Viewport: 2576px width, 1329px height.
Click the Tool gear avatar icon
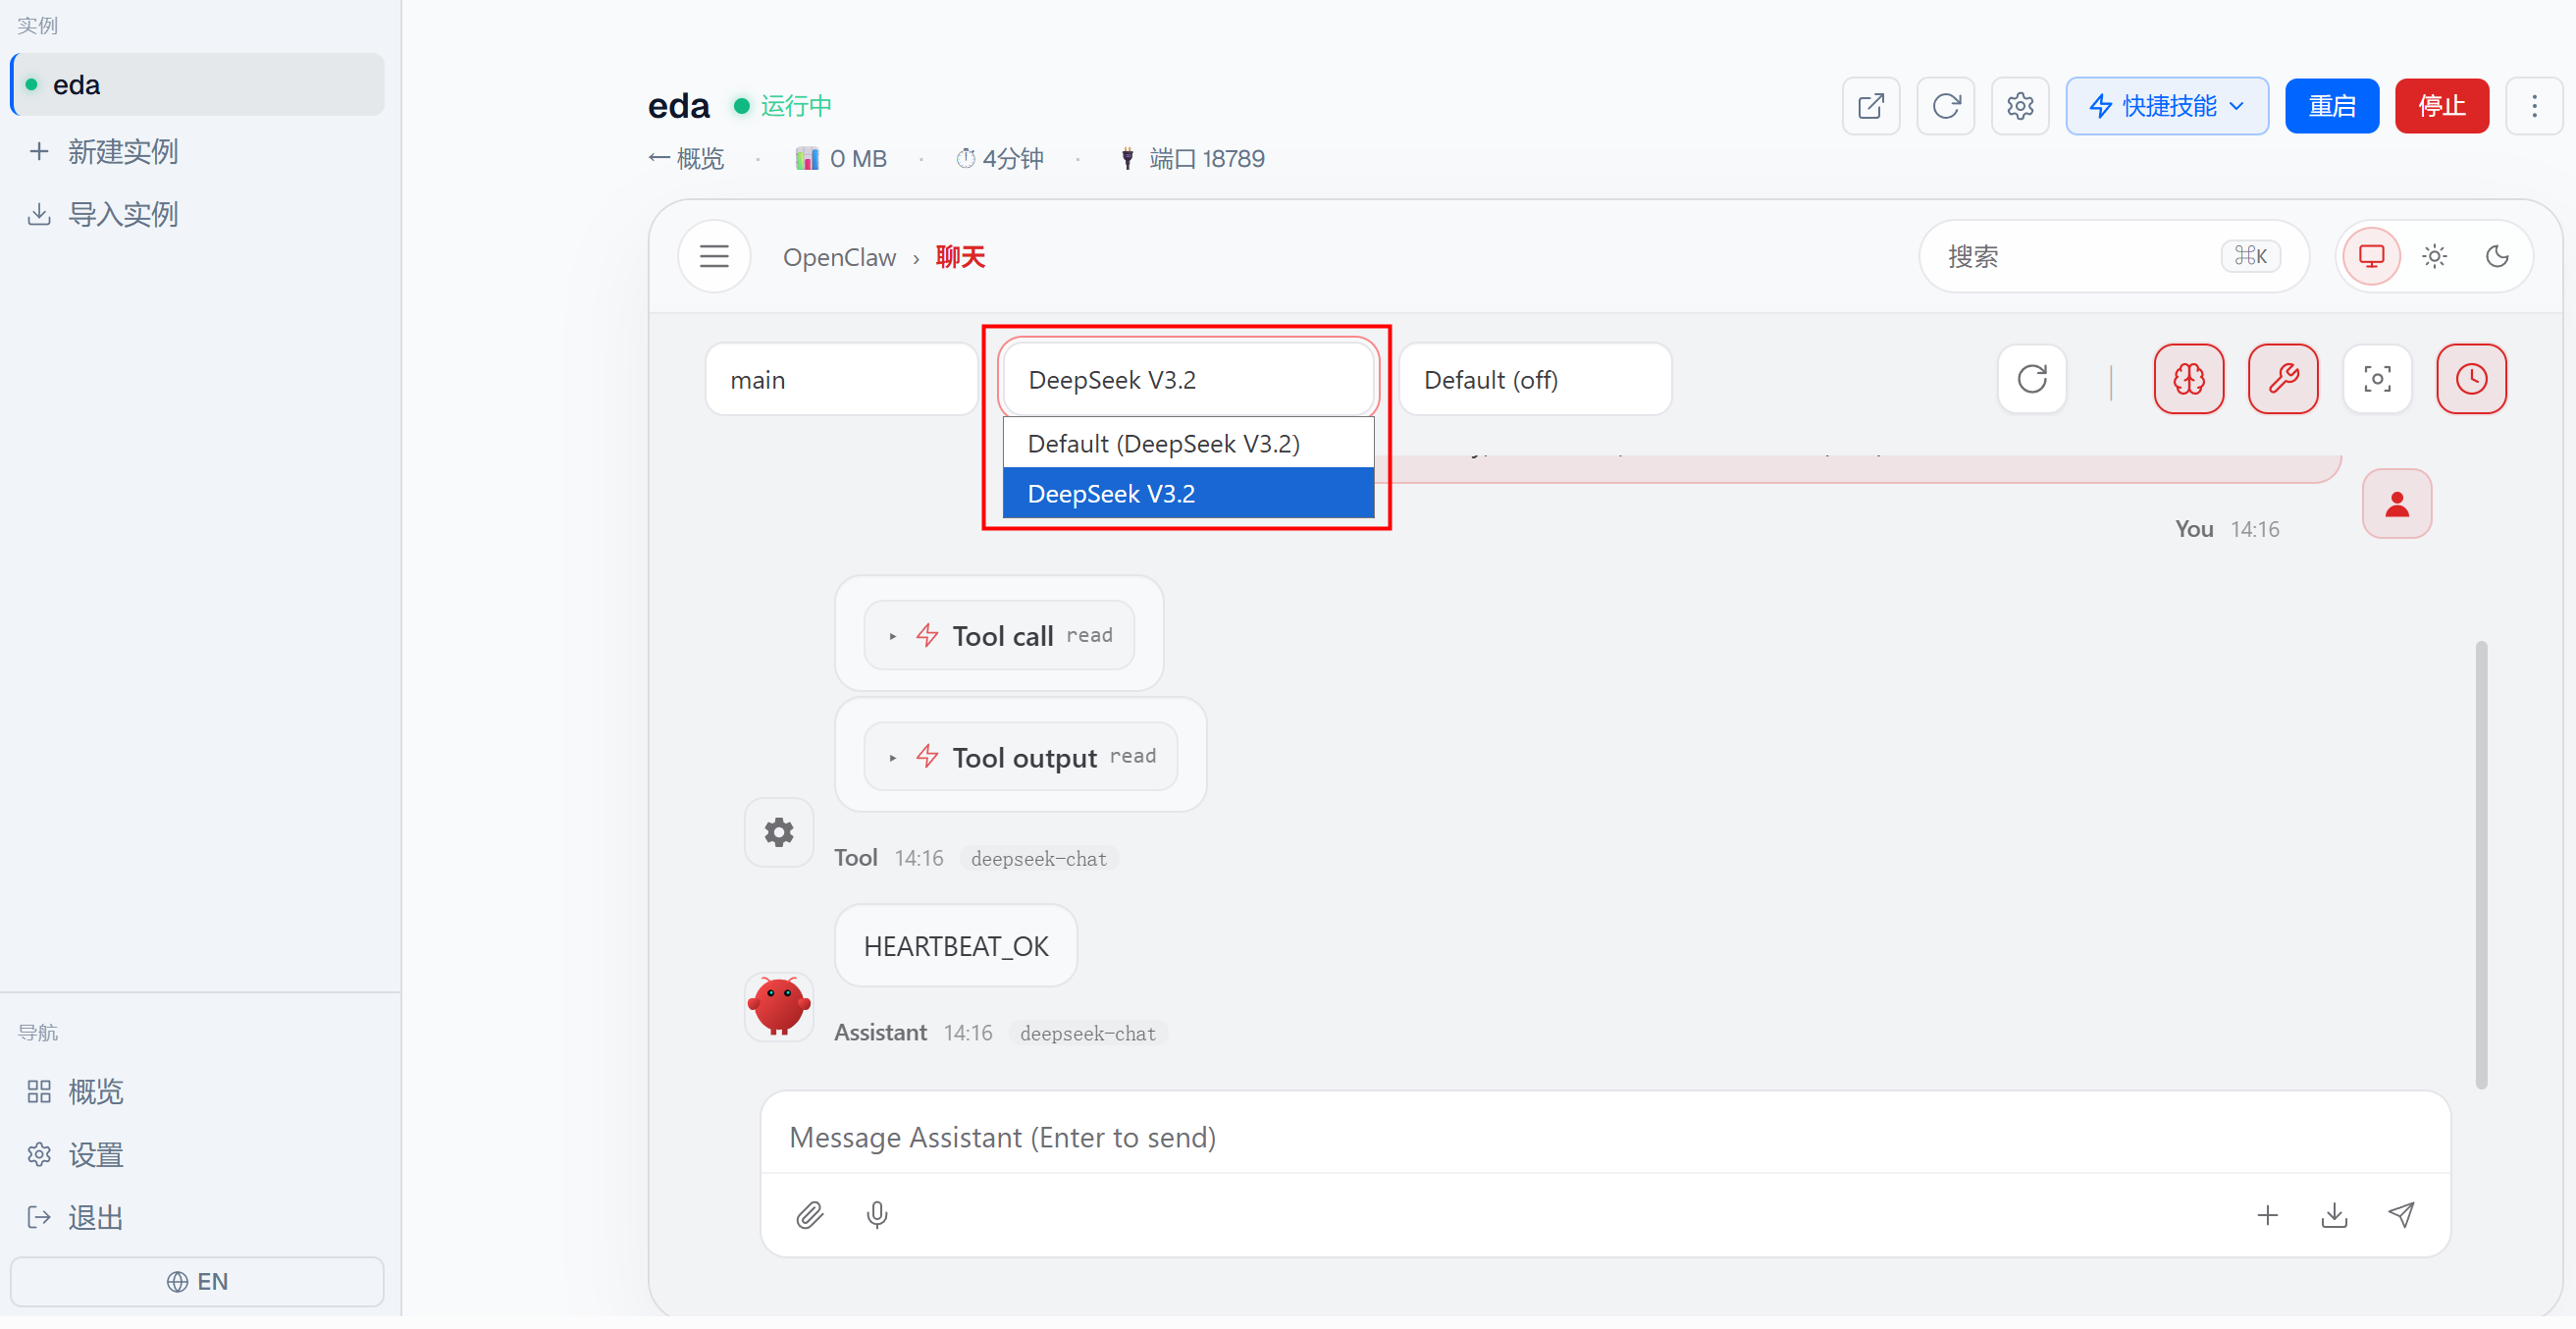779,832
